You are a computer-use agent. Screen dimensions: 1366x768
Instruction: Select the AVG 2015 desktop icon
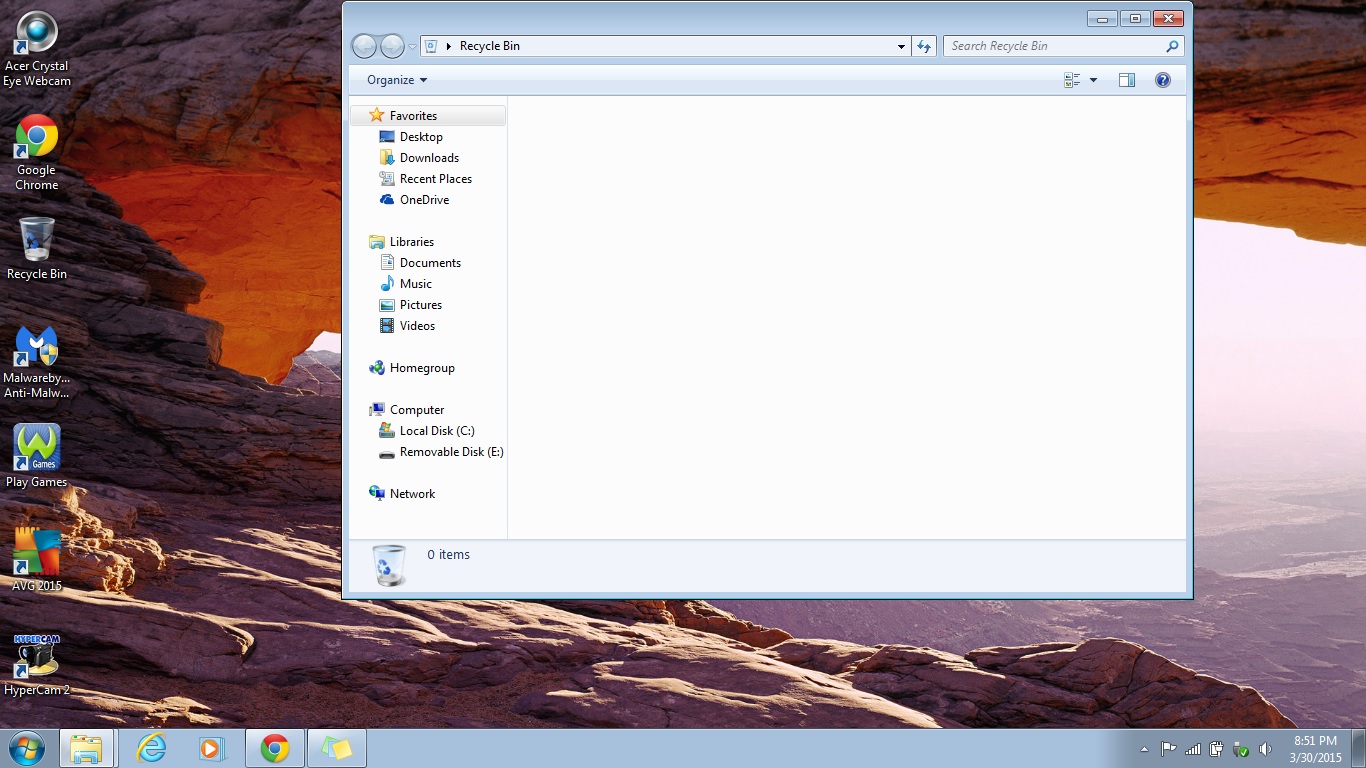37,560
